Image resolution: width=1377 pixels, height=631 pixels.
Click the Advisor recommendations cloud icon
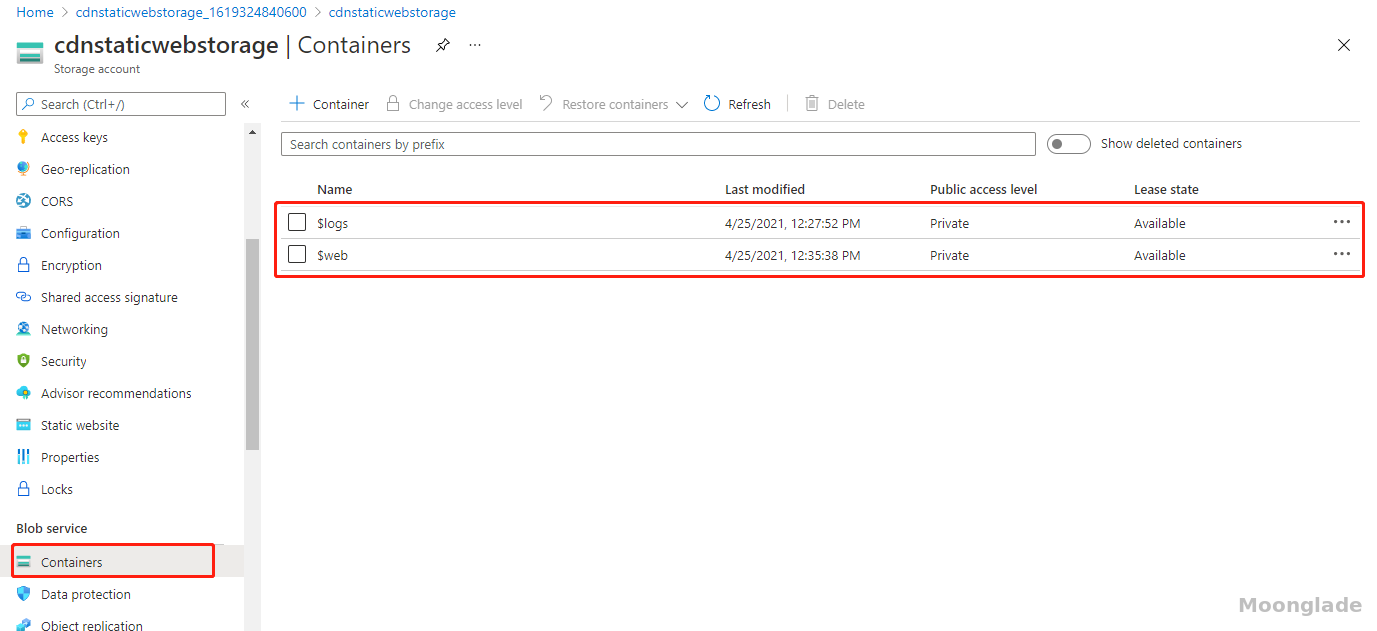tap(23, 393)
